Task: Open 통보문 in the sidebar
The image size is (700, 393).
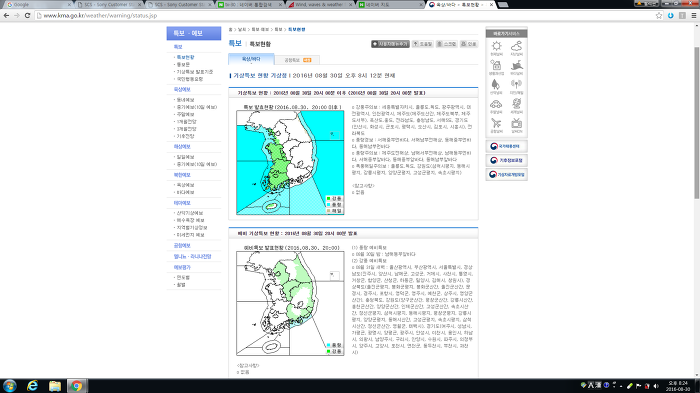Action: [183, 65]
